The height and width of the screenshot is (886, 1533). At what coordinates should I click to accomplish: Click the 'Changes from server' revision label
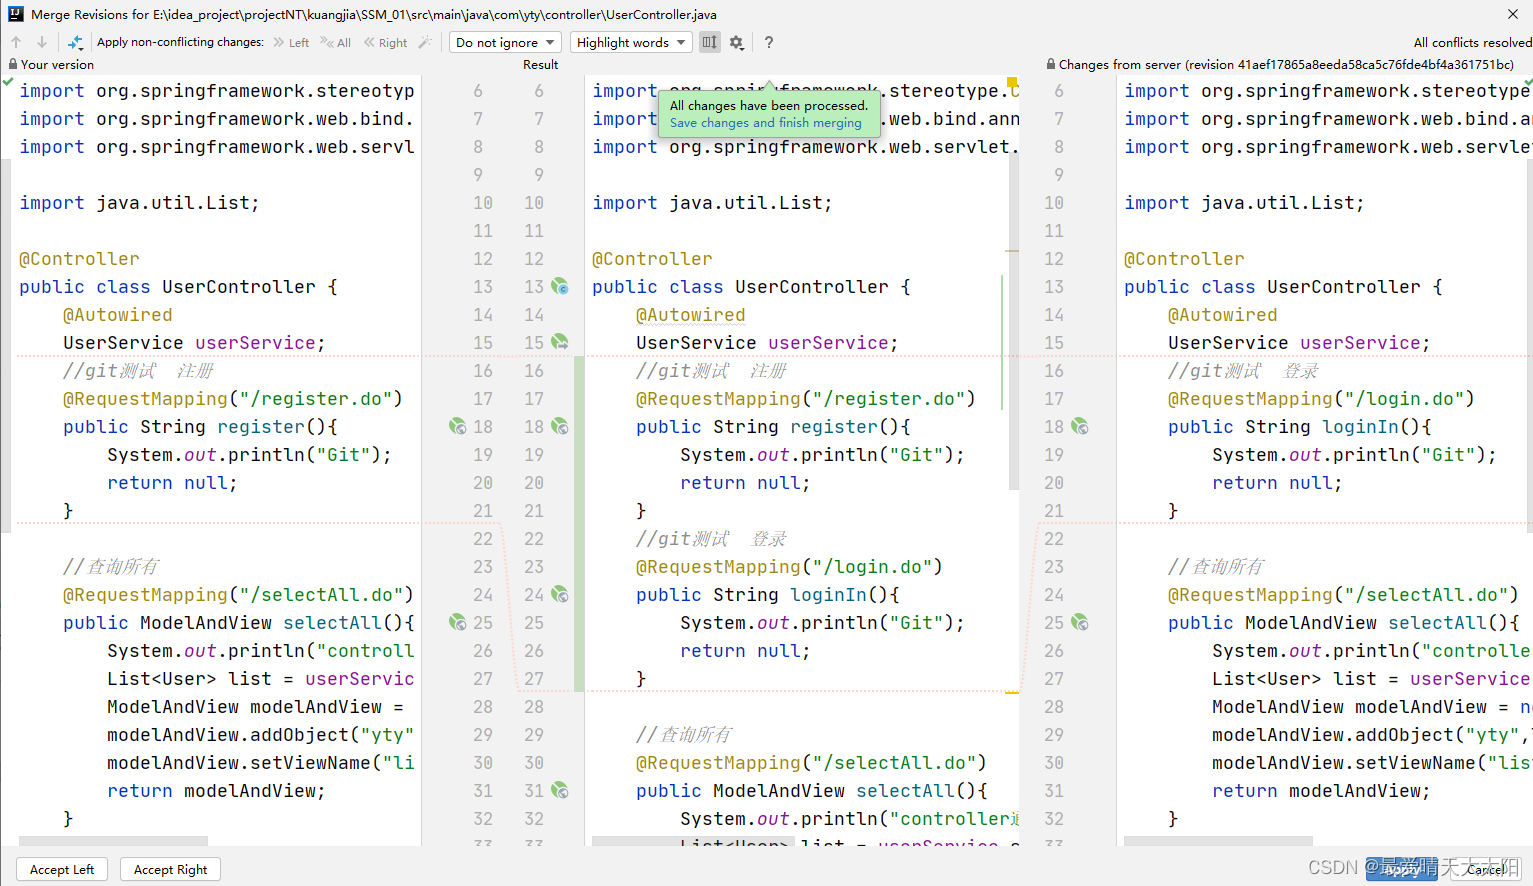click(x=1286, y=65)
